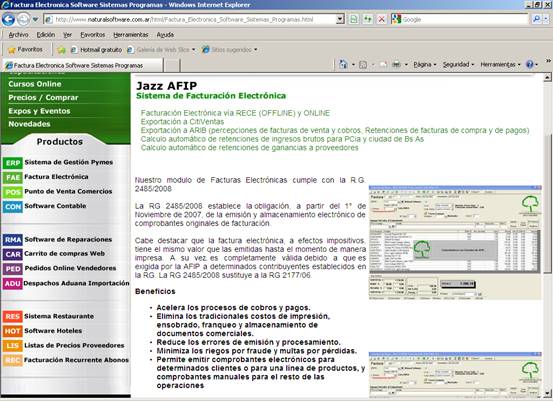Open the Herramientas command bar dropdown
The width and height of the screenshot is (553, 401).
(x=500, y=65)
